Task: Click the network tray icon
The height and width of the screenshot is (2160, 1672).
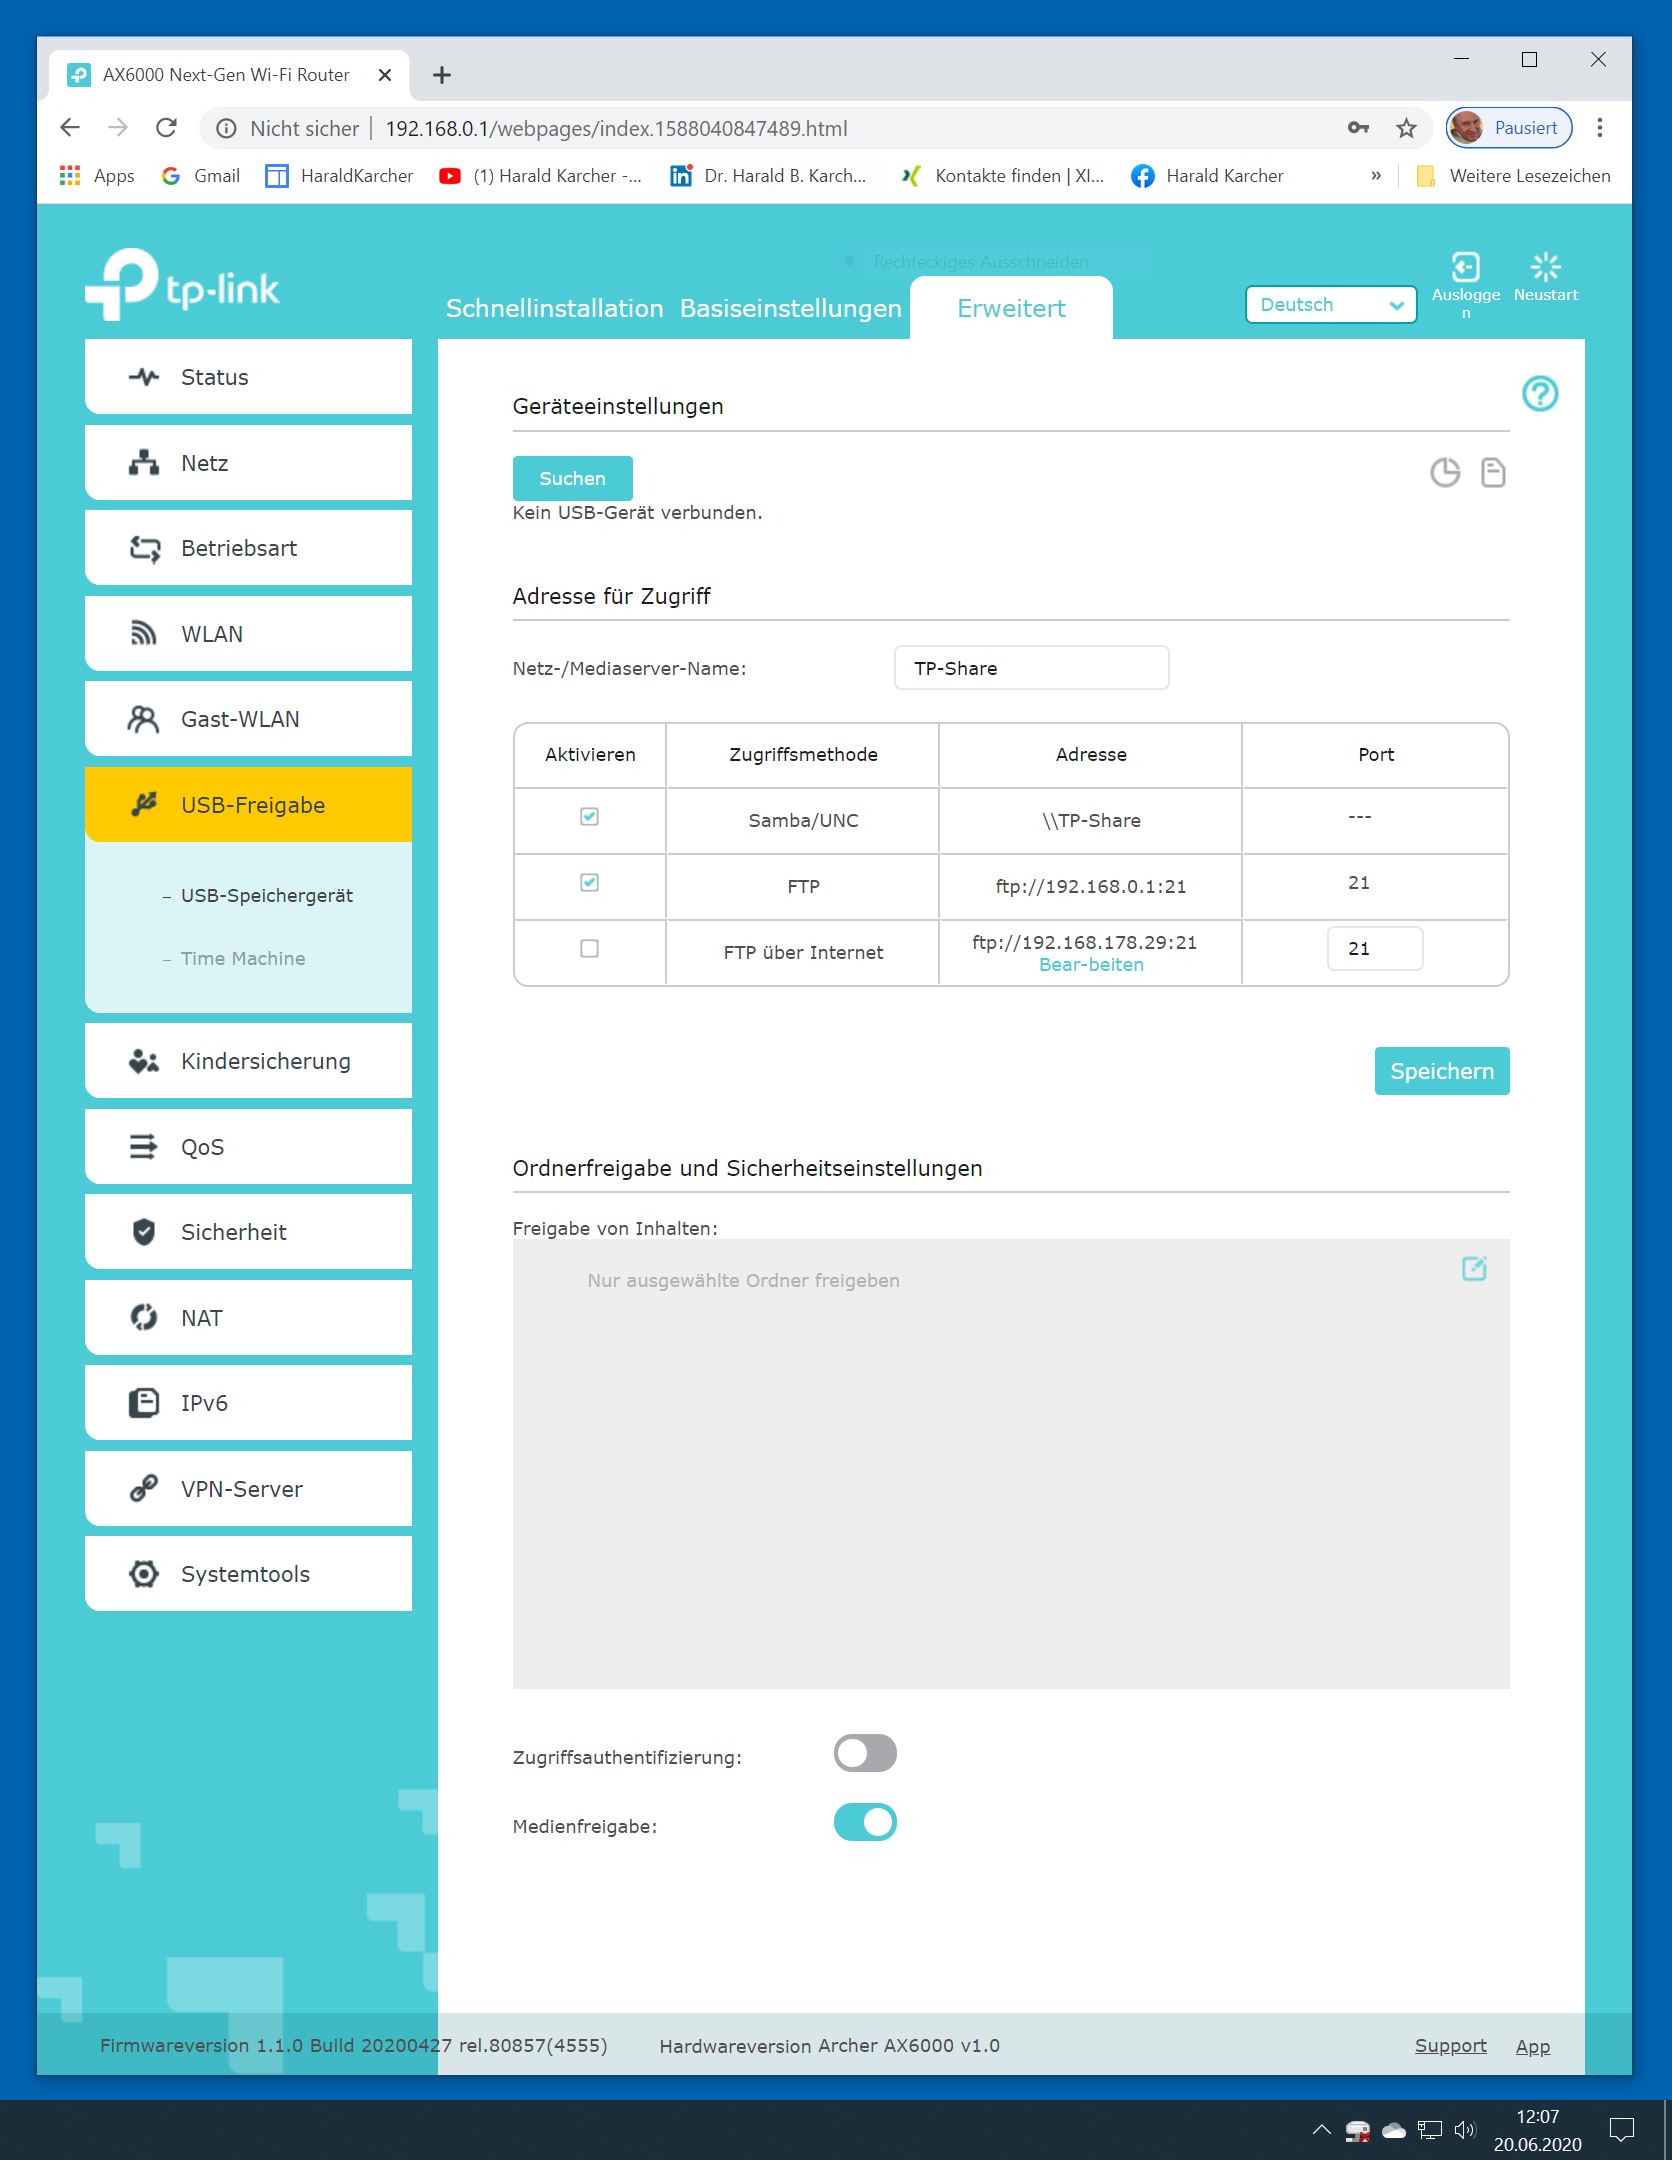Action: coord(1429,2130)
